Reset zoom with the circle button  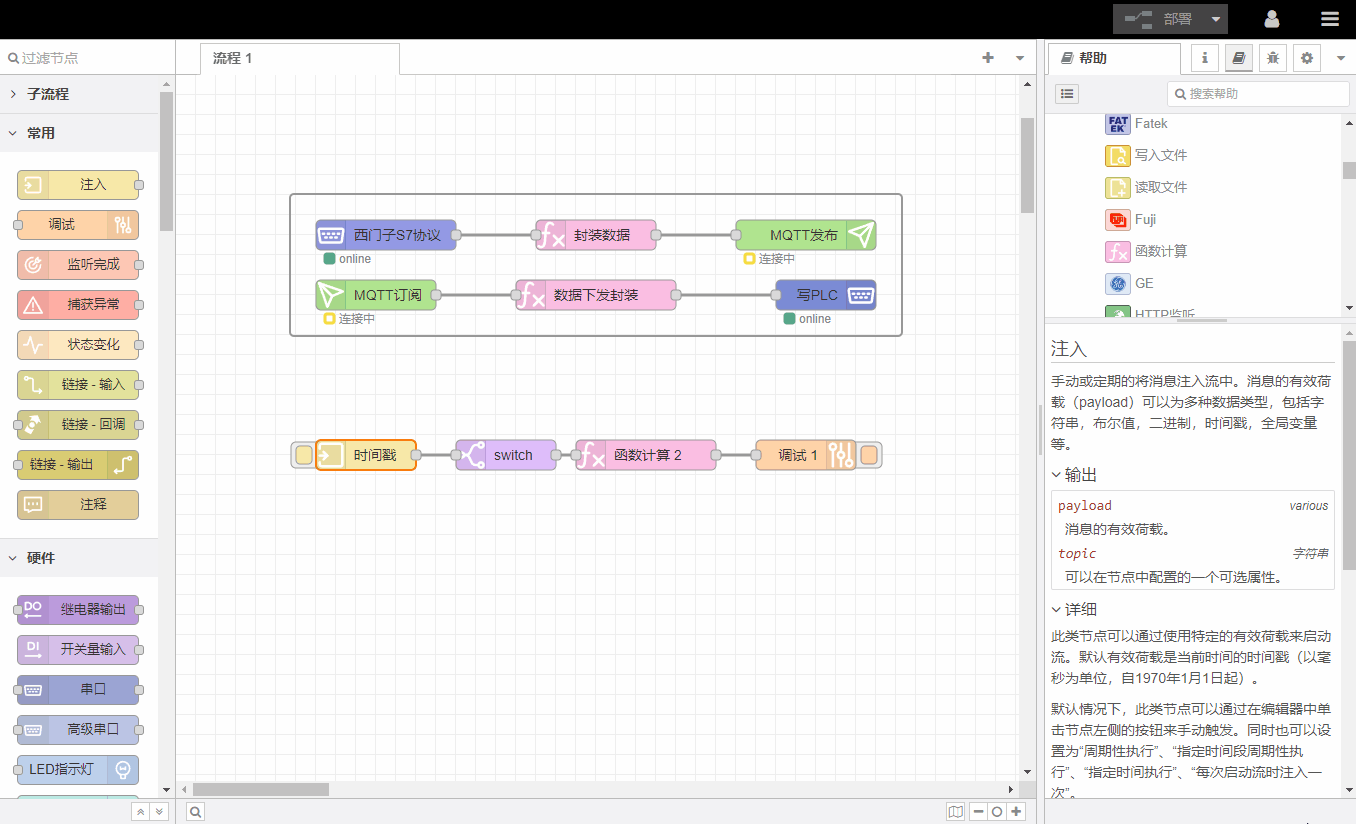point(997,812)
